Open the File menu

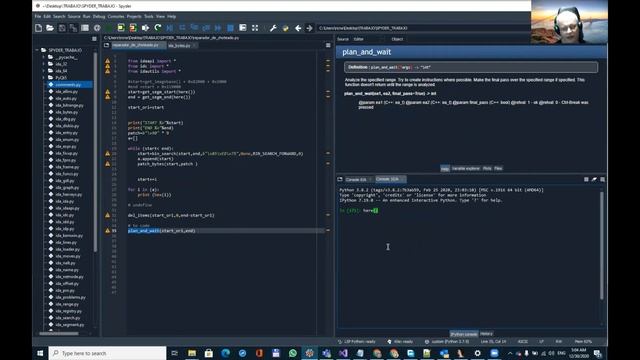click(38, 16)
